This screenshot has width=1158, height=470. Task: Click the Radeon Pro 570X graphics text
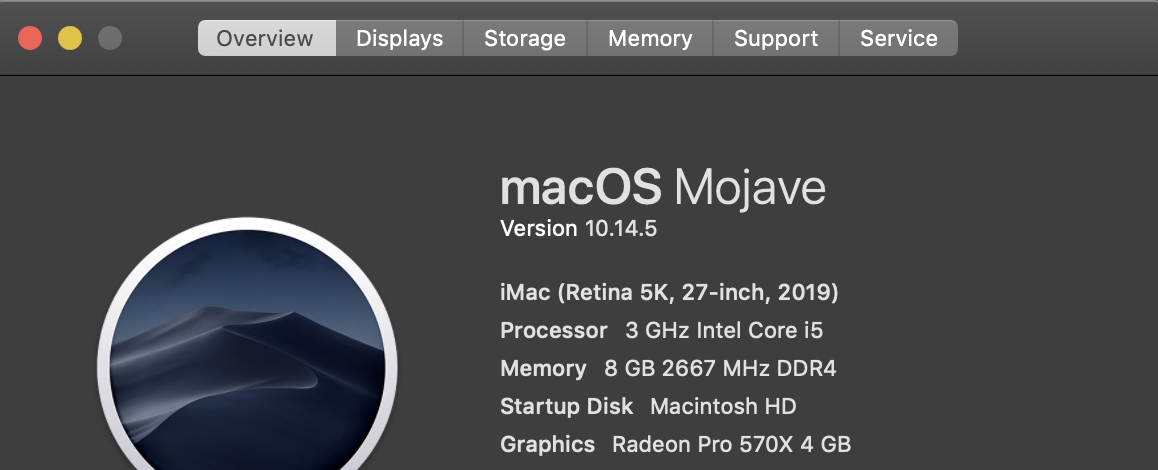point(731,444)
